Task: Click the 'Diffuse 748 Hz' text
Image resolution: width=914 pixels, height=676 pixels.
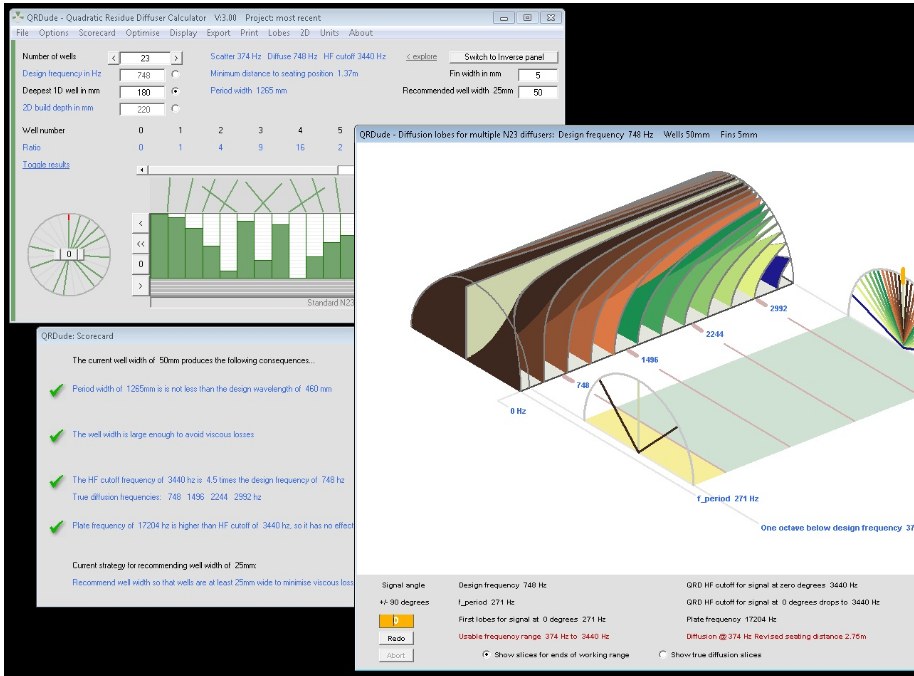Action: [292, 57]
